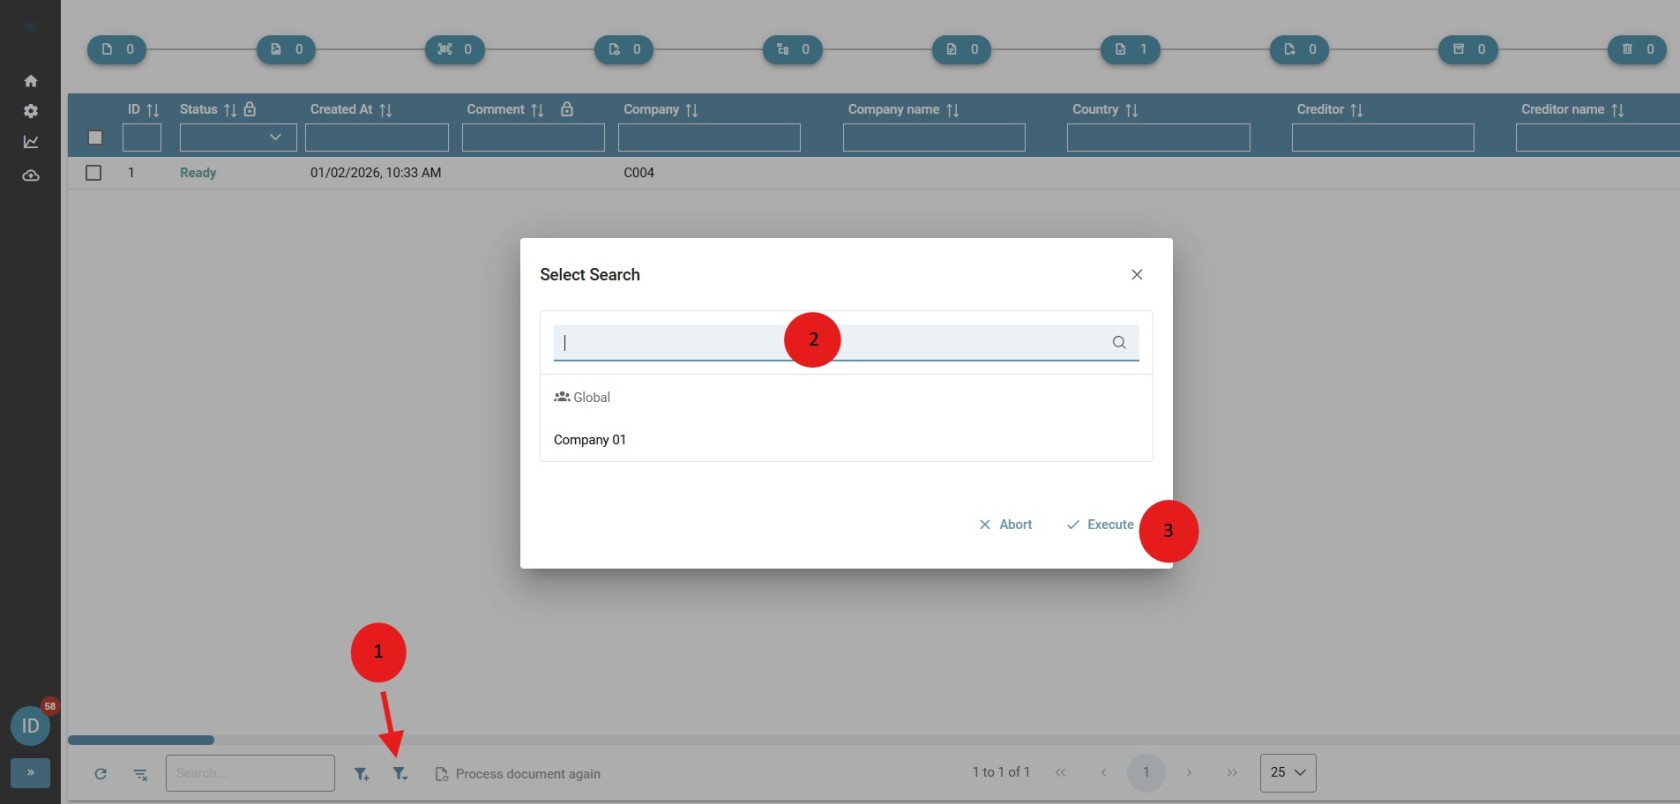Expand the sidebar with double-chevron button
1680x804 pixels.
pyautogui.click(x=30, y=772)
